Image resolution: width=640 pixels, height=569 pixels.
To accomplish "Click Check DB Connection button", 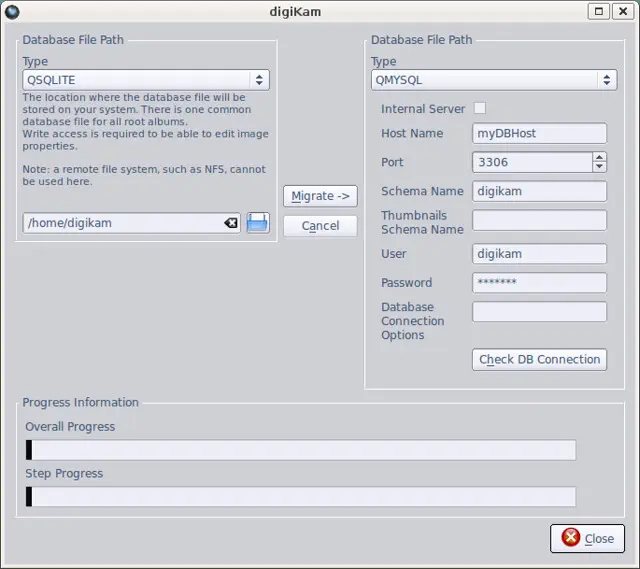I will 539,359.
